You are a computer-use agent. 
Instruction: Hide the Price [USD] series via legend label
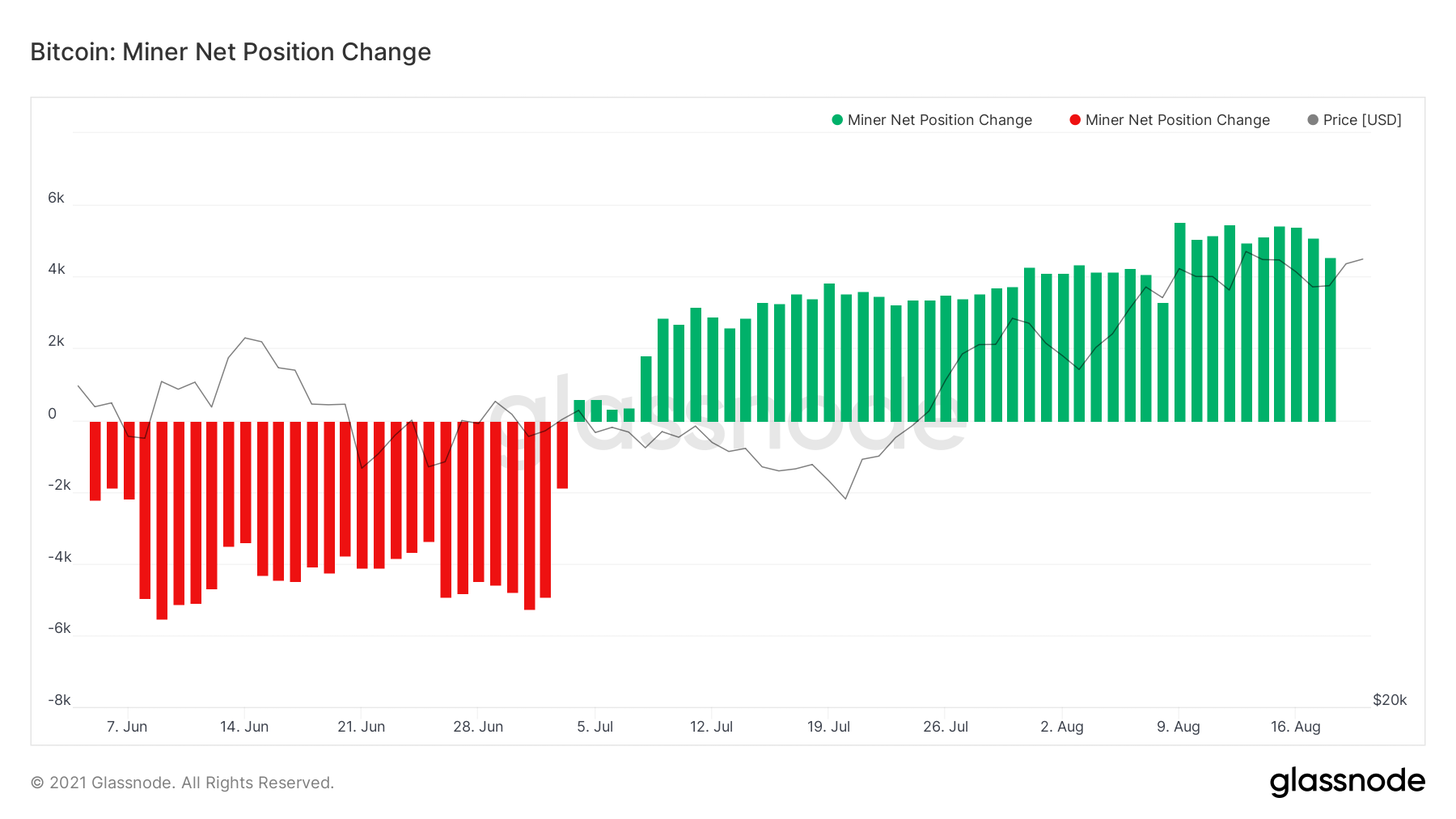[1362, 120]
